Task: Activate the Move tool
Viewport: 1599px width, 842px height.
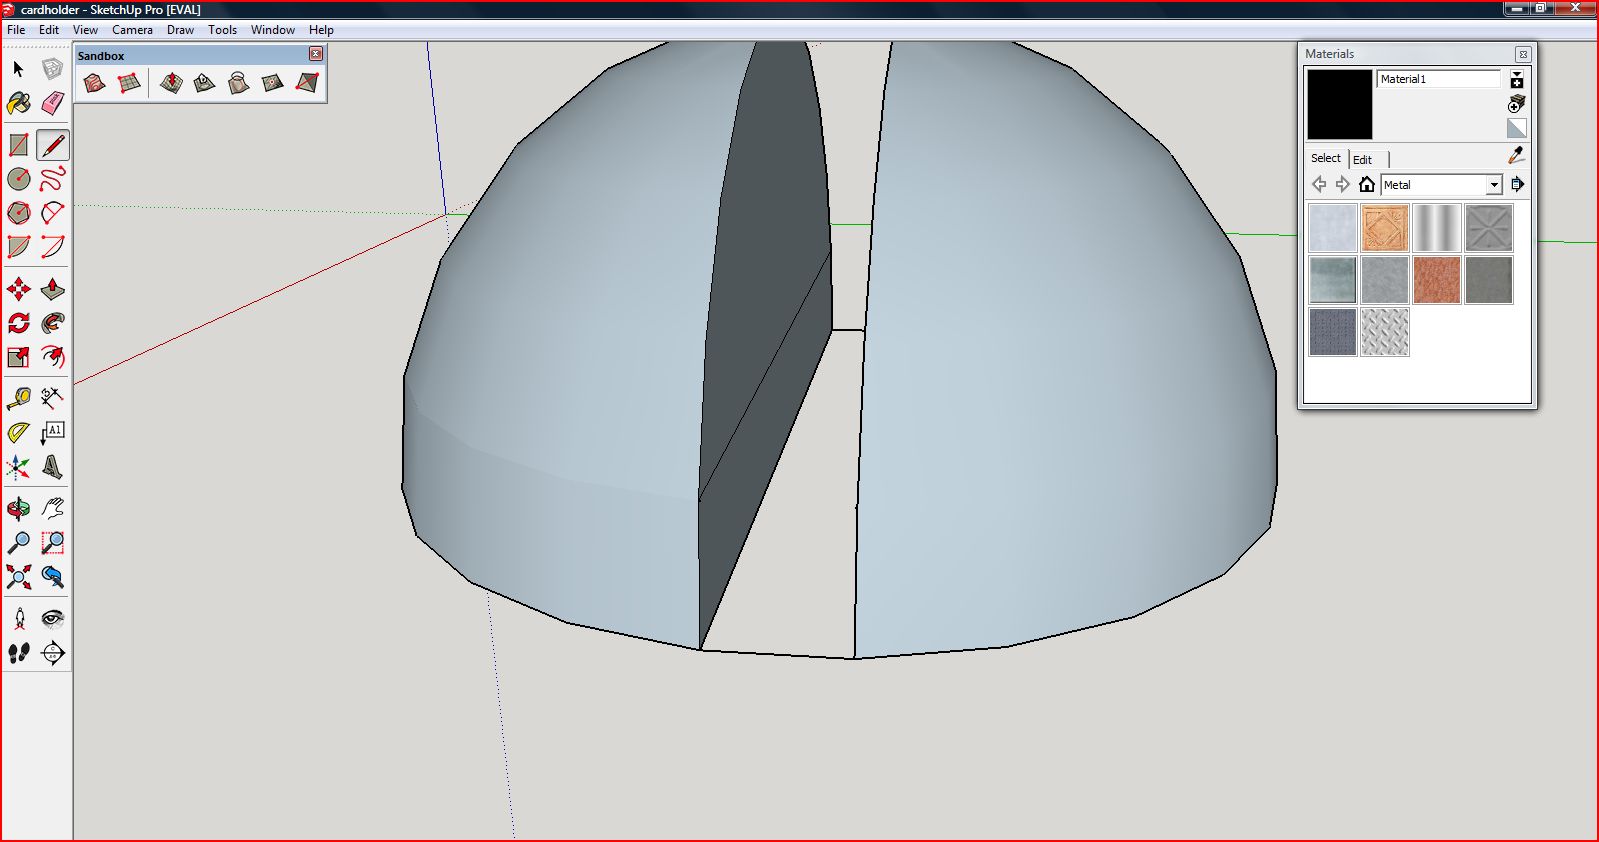Action: point(19,290)
